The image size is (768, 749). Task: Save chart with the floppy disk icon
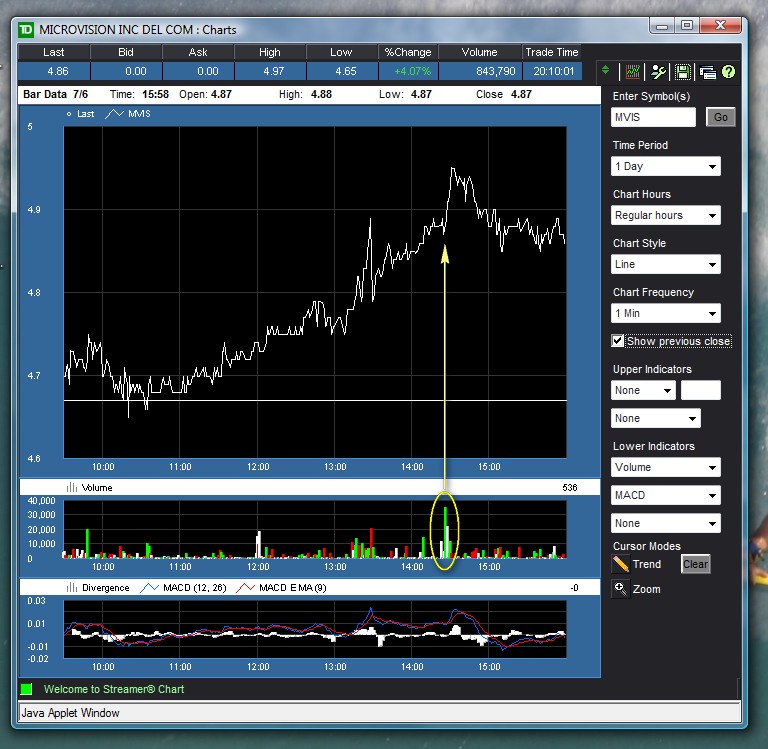pos(682,72)
